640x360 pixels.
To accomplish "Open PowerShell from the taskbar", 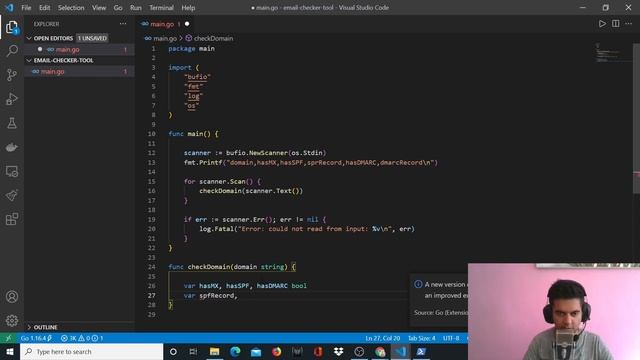I will 421,351.
